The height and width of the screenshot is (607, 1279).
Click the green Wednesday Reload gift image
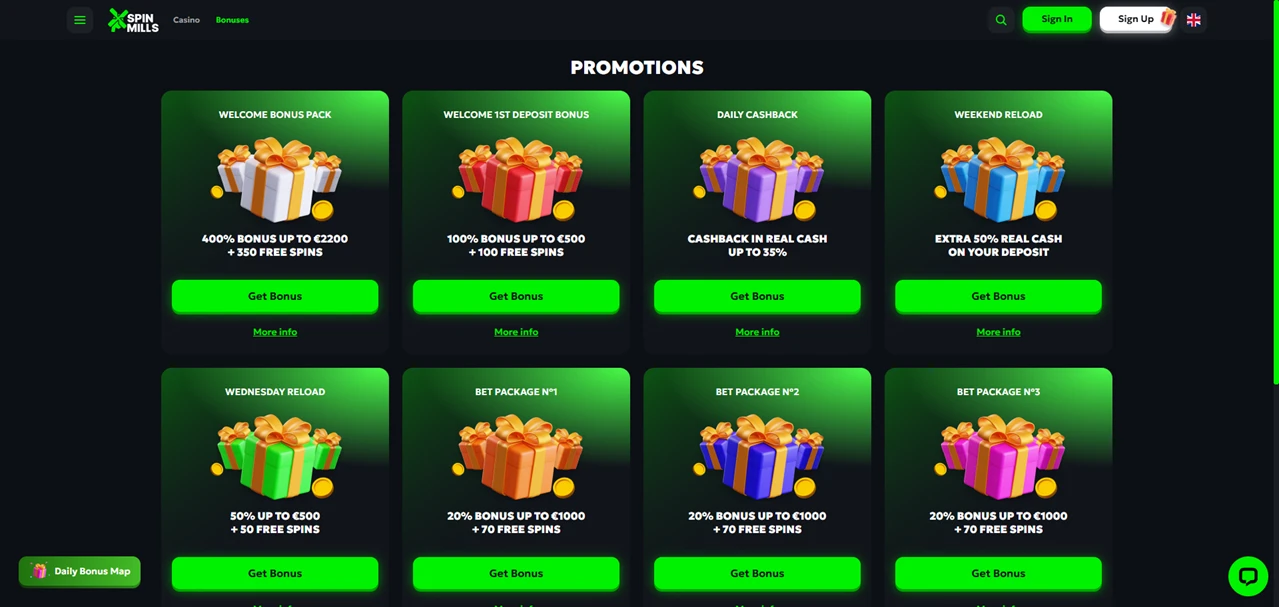(x=276, y=457)
